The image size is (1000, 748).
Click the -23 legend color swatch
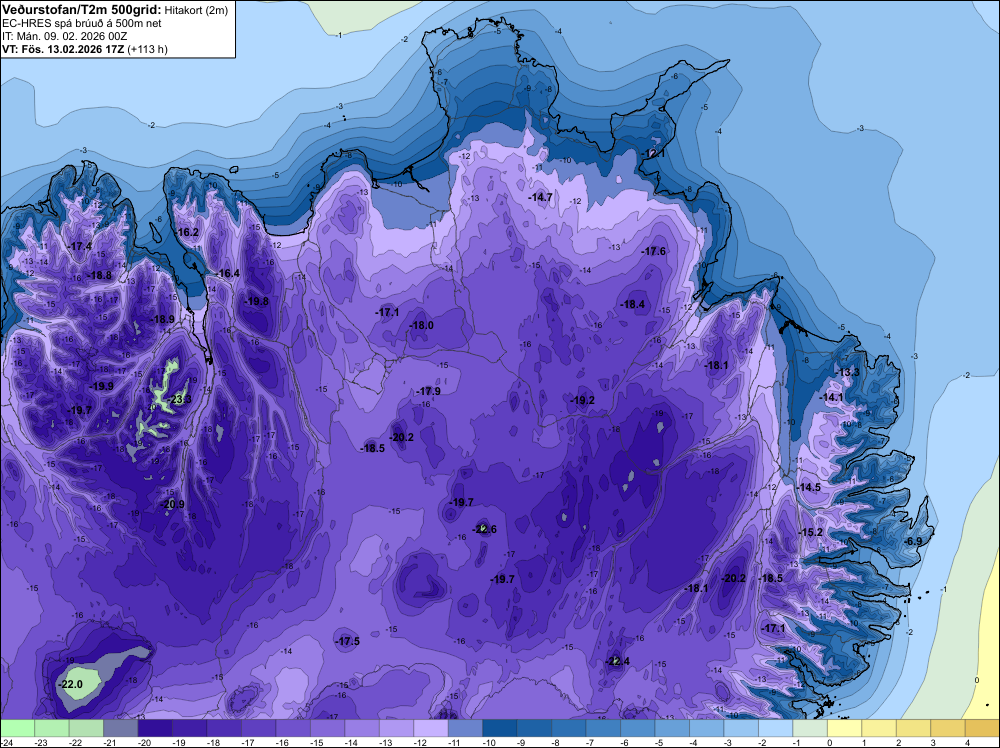[x=52, y=728]
